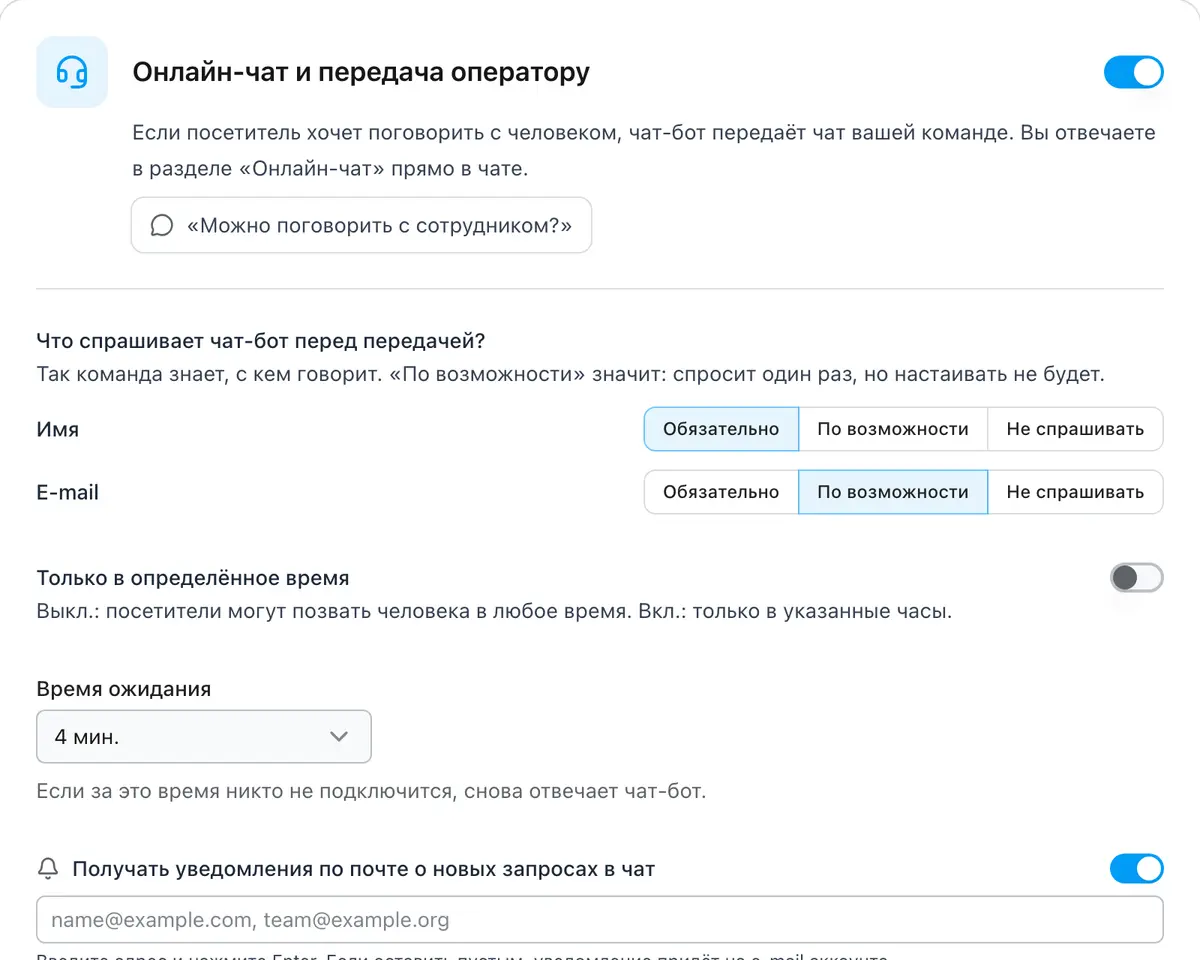This screenshot has height=960, width=1200.
Task: Click the bell notification icon
Action: 48,869
